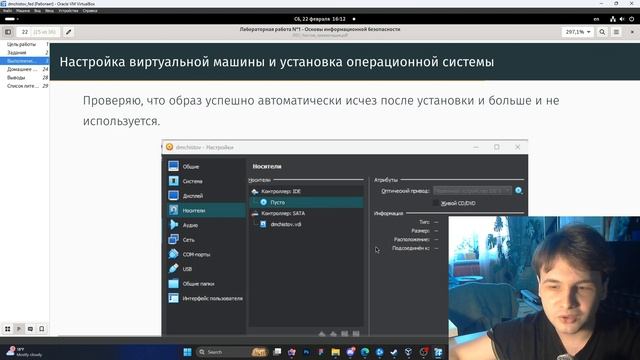This screenshot has height=360, width=640.
Task: Click the blue optical disc chooser icon
Action: pyautogui.click(x=518, y=191)
